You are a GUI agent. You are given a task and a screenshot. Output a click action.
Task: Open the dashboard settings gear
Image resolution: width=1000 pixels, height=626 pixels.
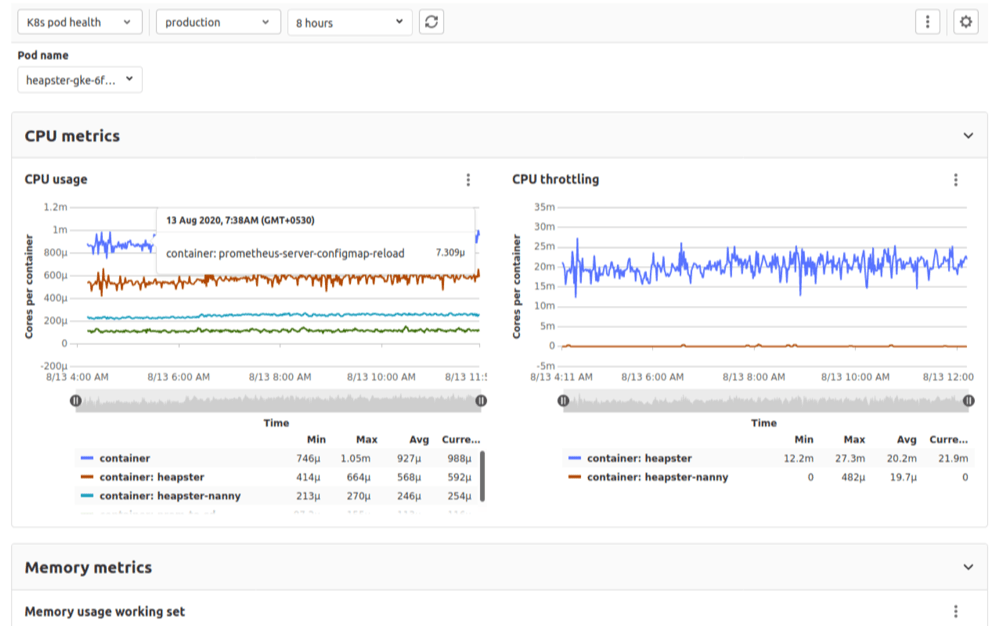[963, 21]
